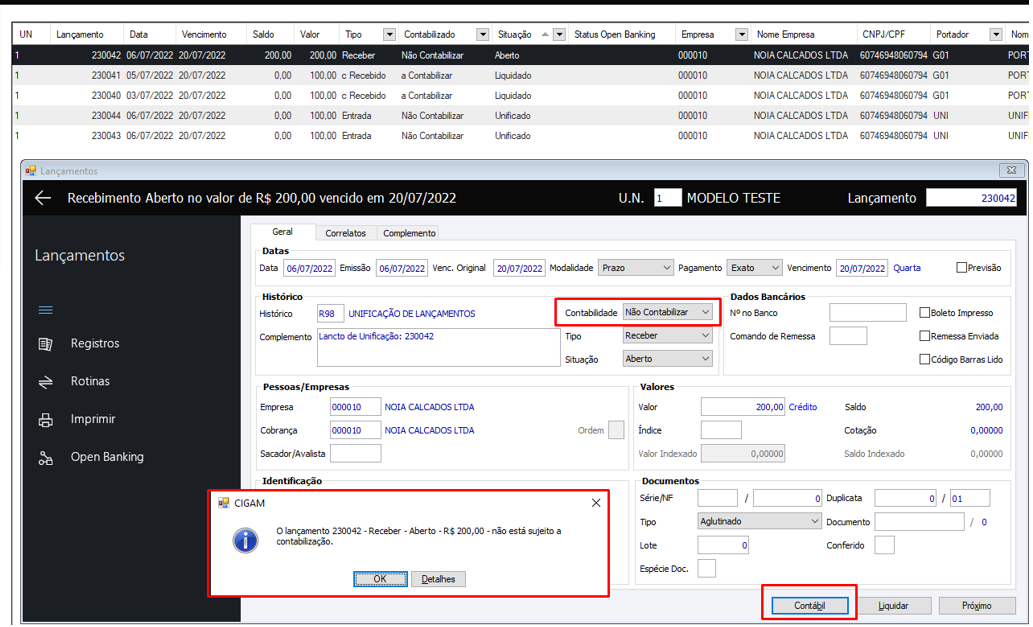Image resolution: width=1033 pixels, height=627 pixels.
Task: Open Rotinas from the sidebar
Action: [x=90, y=381]
